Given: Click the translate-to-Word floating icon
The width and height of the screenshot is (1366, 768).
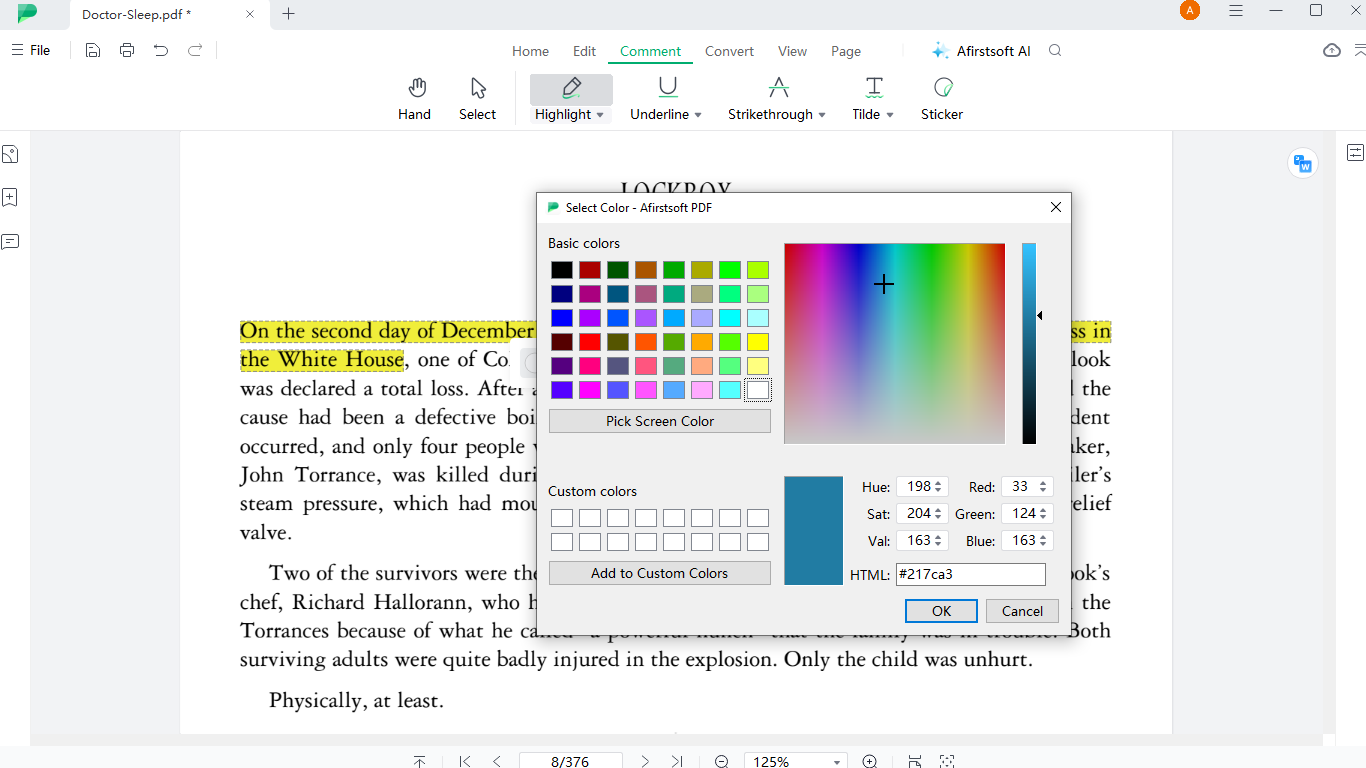Looking at the screenshot, I should pos(1303,162).
